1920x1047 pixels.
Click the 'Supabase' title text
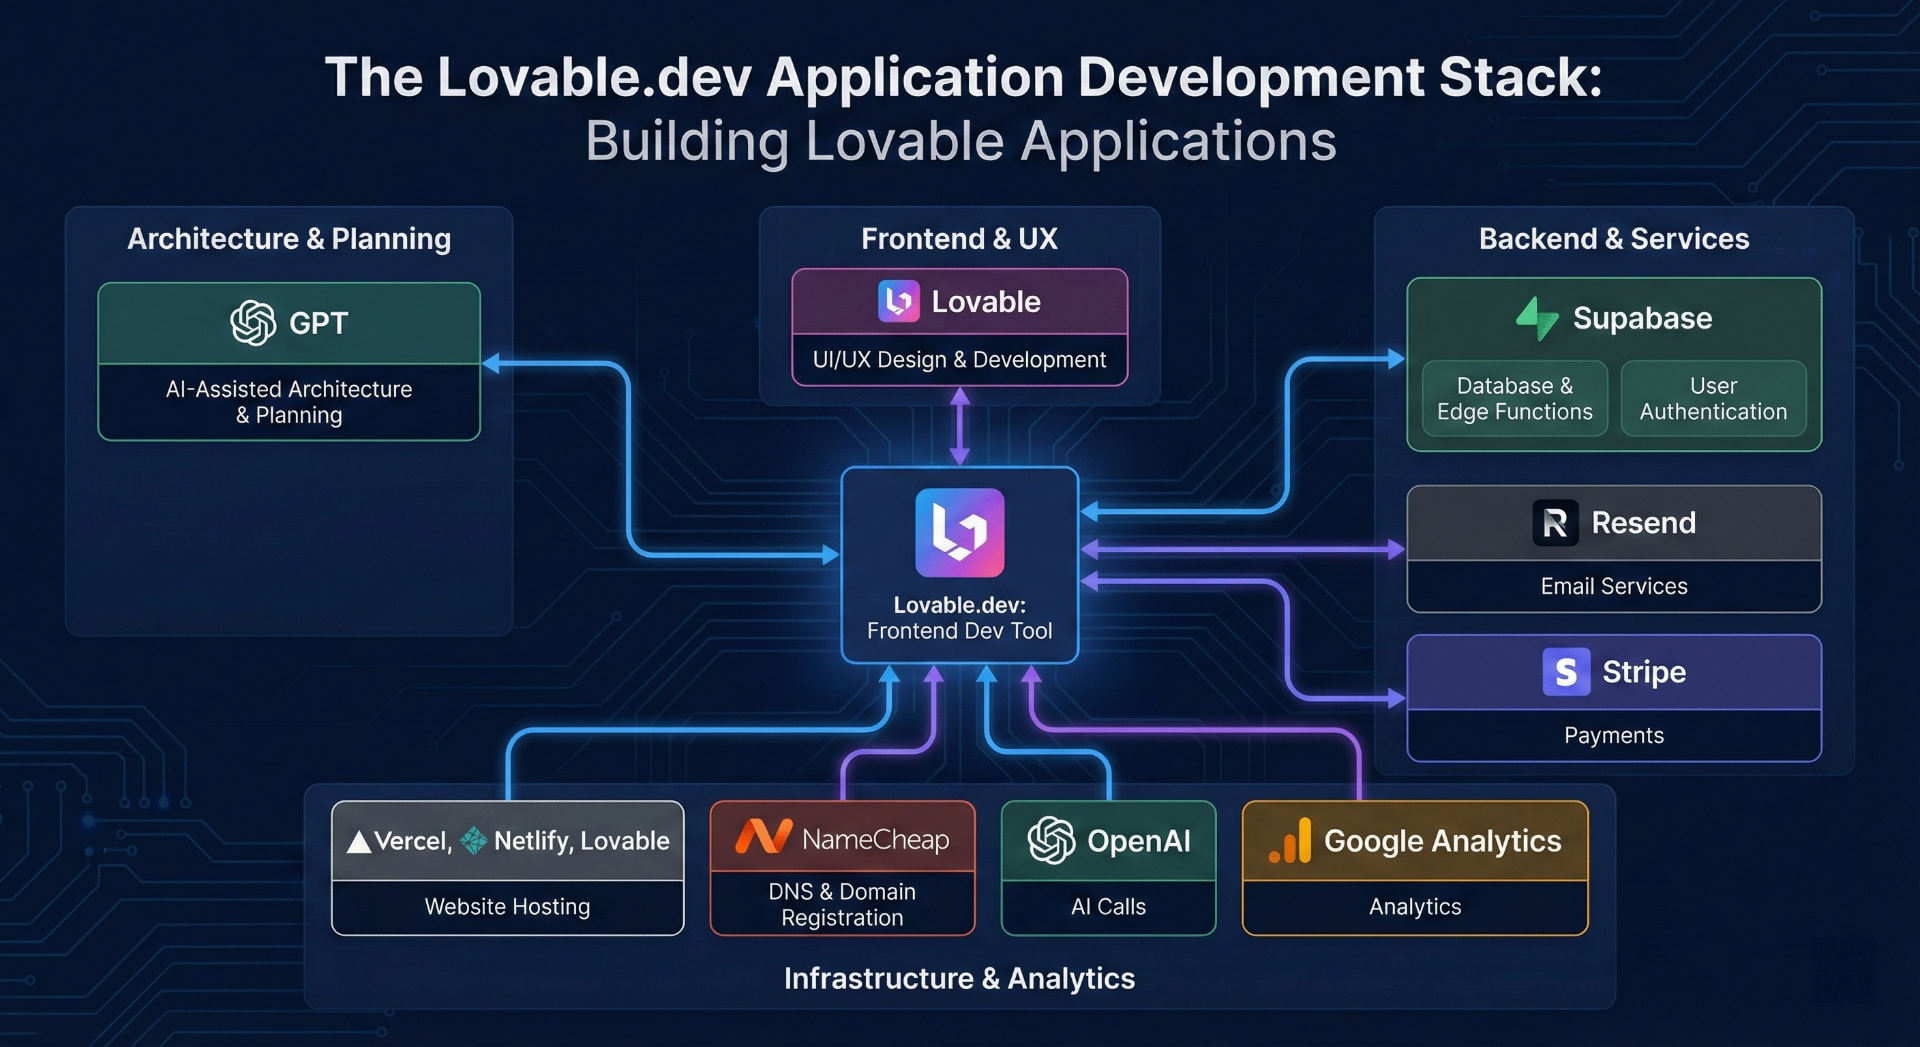pos(1642,318)
